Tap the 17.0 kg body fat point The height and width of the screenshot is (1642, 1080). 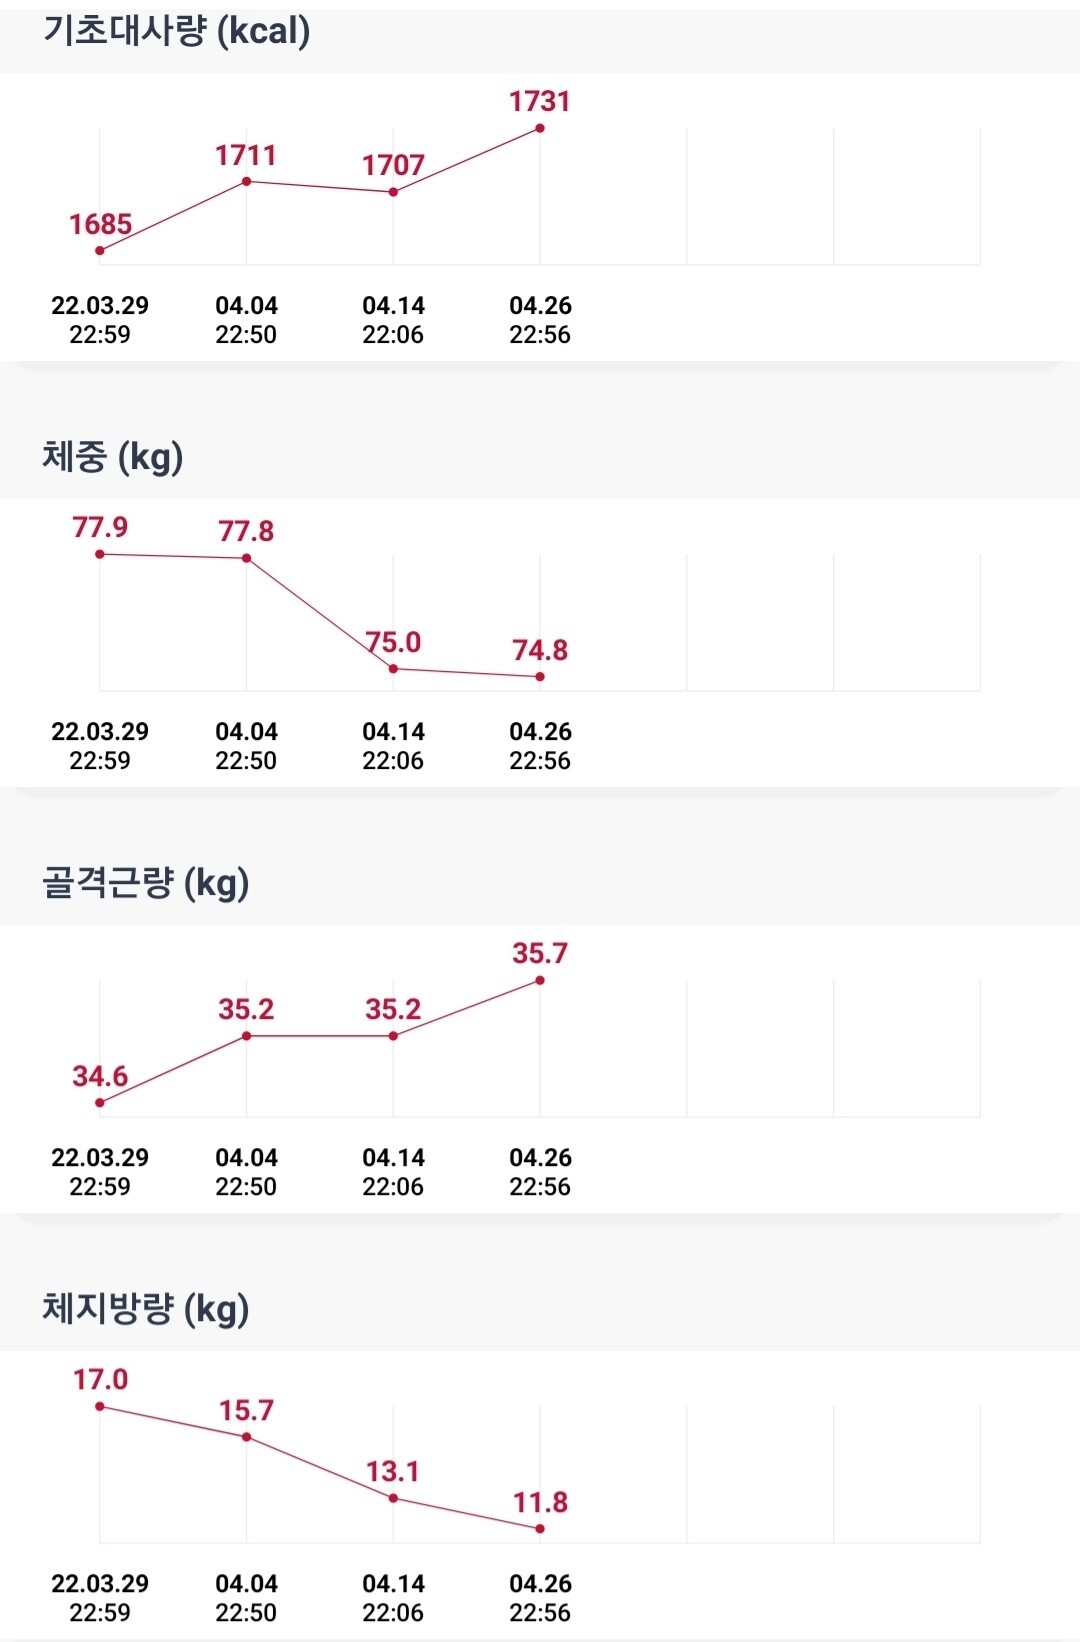pos(100,1406)
